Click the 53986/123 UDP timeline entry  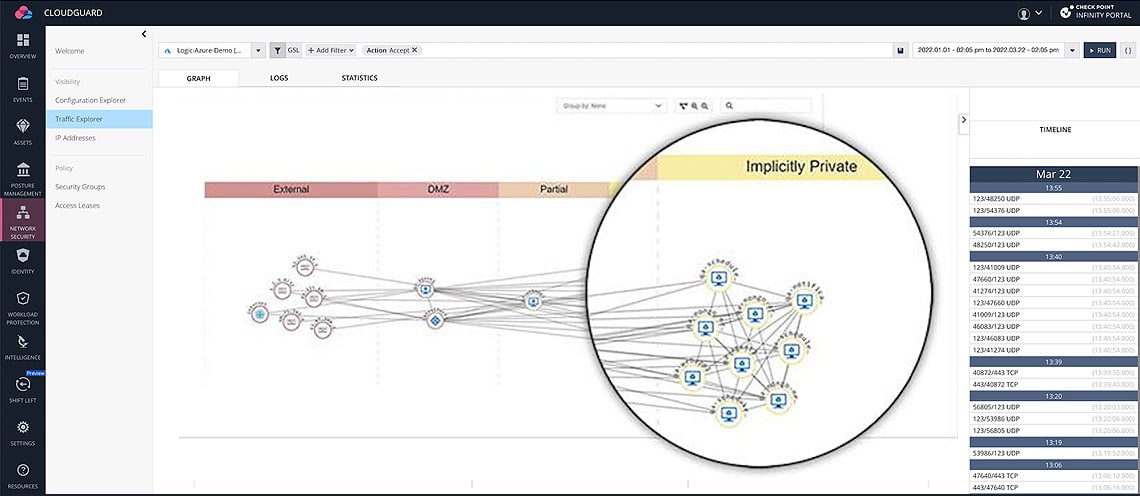(x=1054, y=453)
